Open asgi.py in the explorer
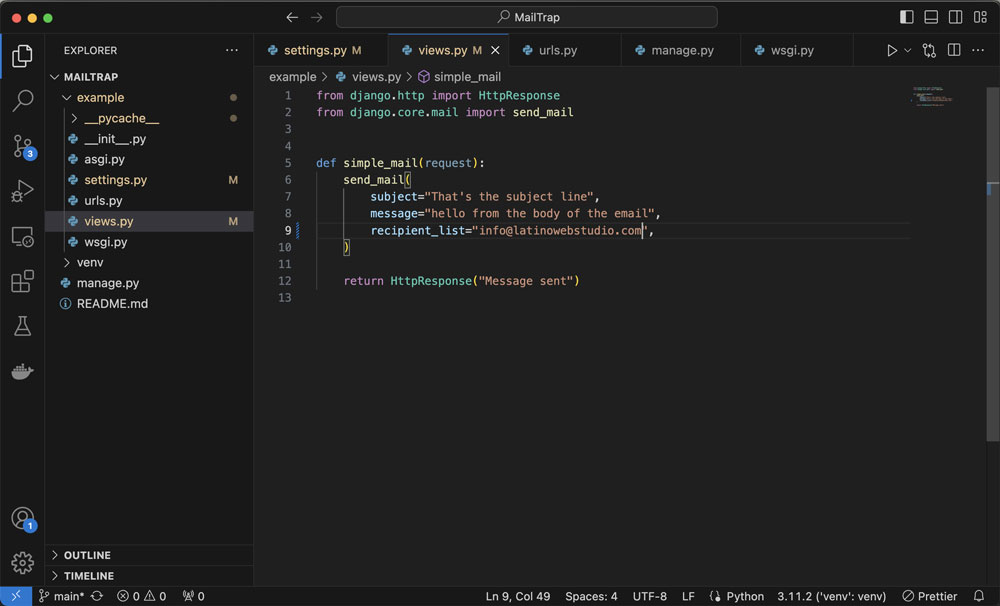This screenshot has height=606, width=1000. [x=149, y=159]
